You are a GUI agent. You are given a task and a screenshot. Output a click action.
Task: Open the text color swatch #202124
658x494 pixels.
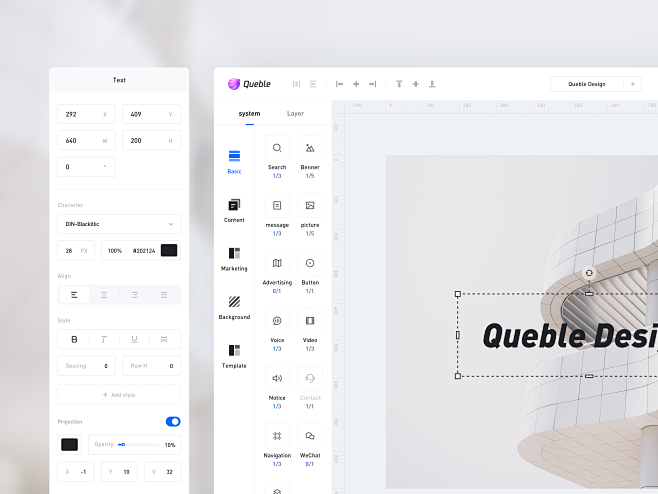[169, 250]
